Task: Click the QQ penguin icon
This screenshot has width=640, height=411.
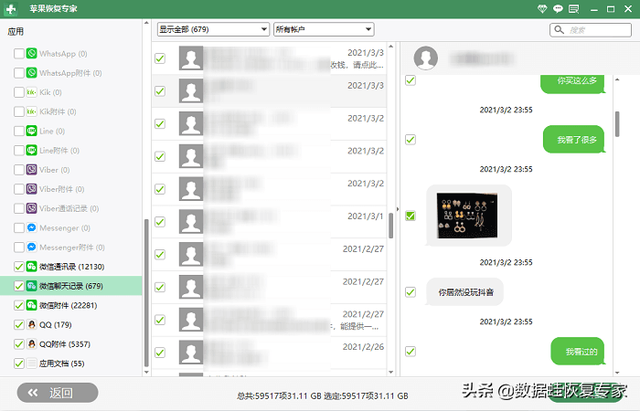Action: [31, 324]
